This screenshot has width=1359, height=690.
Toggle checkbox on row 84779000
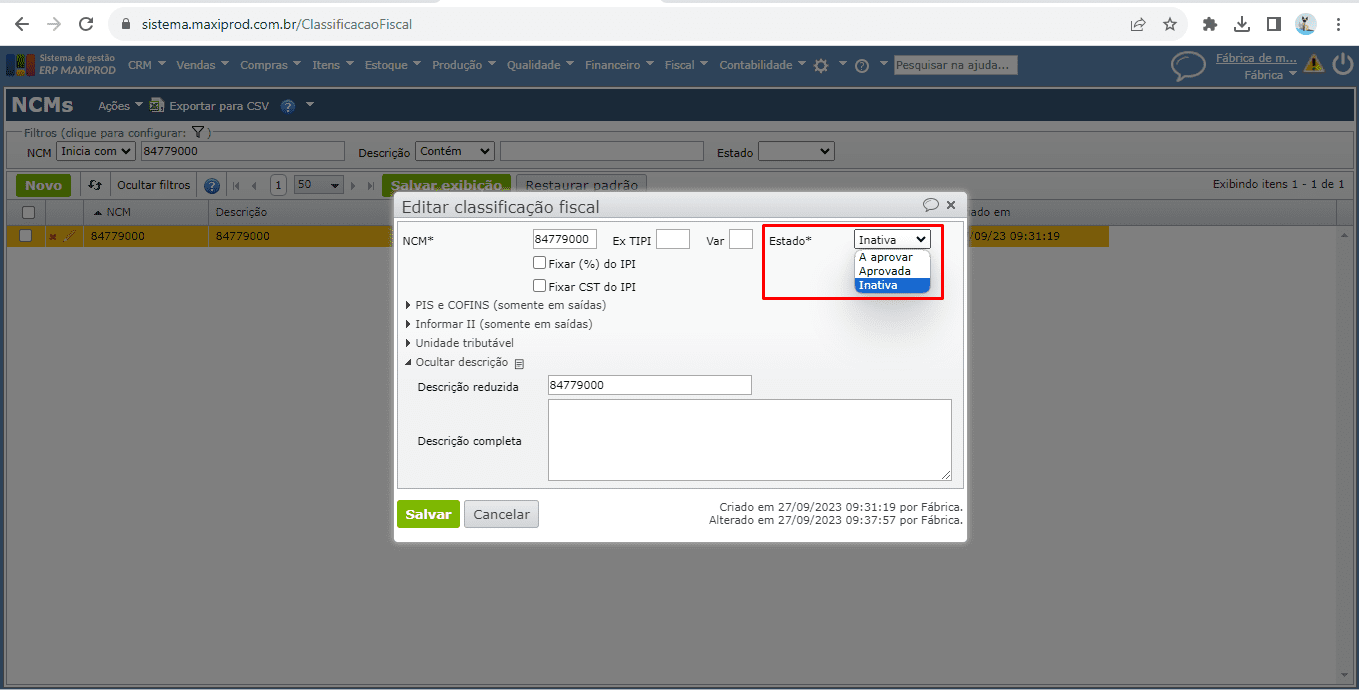coord(26,236)
